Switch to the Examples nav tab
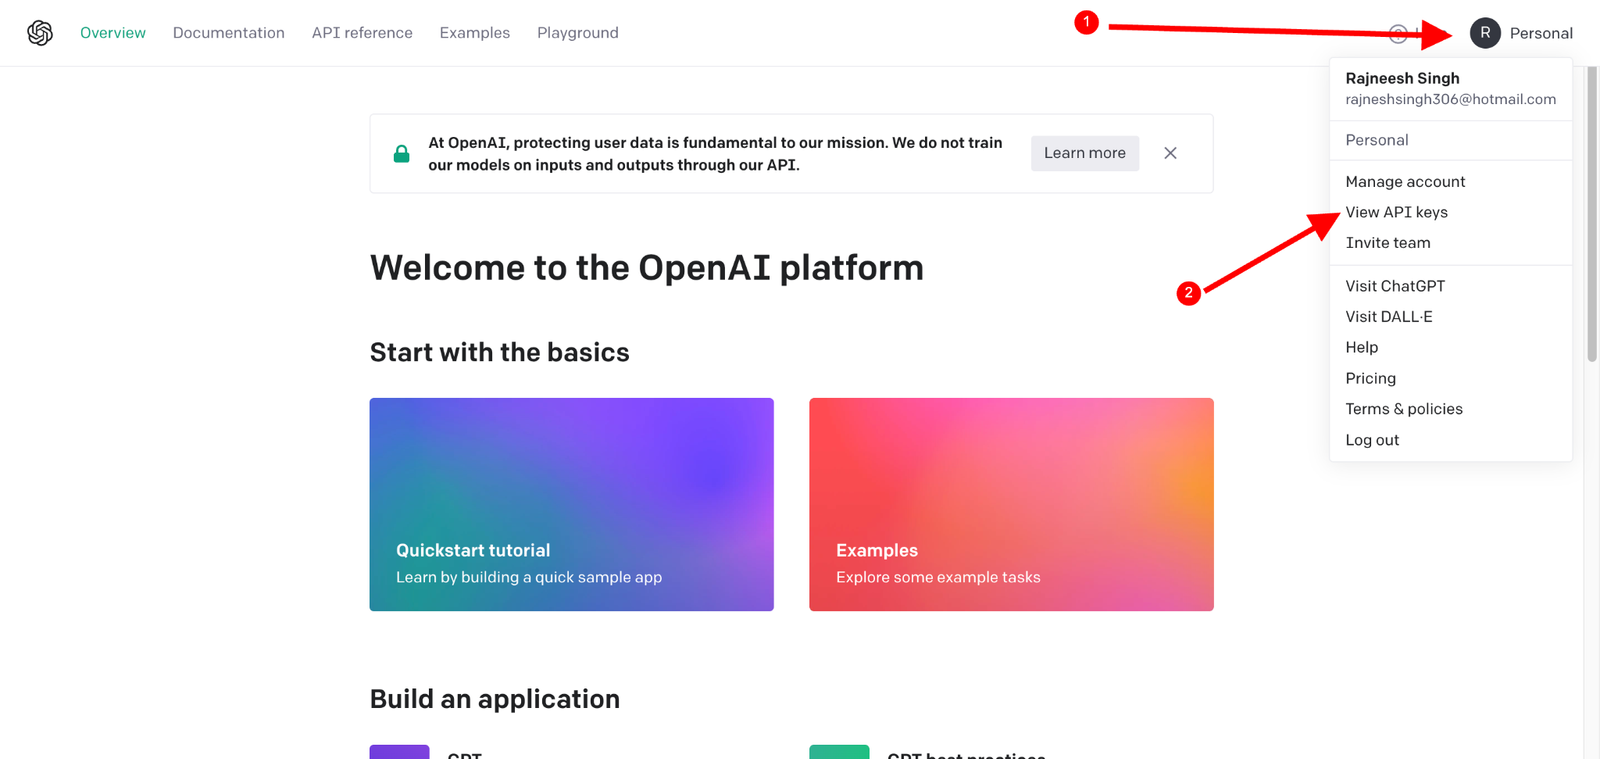 pos(475,33)
